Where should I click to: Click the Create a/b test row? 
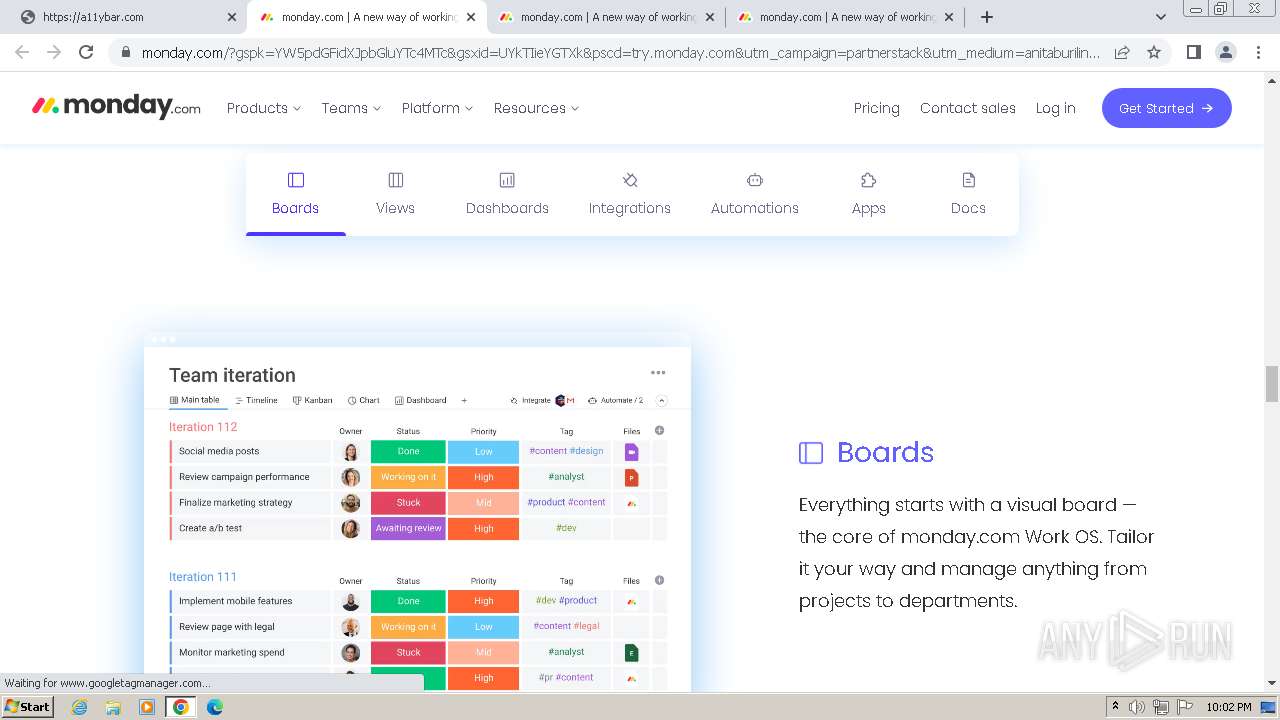coord(417,528)
